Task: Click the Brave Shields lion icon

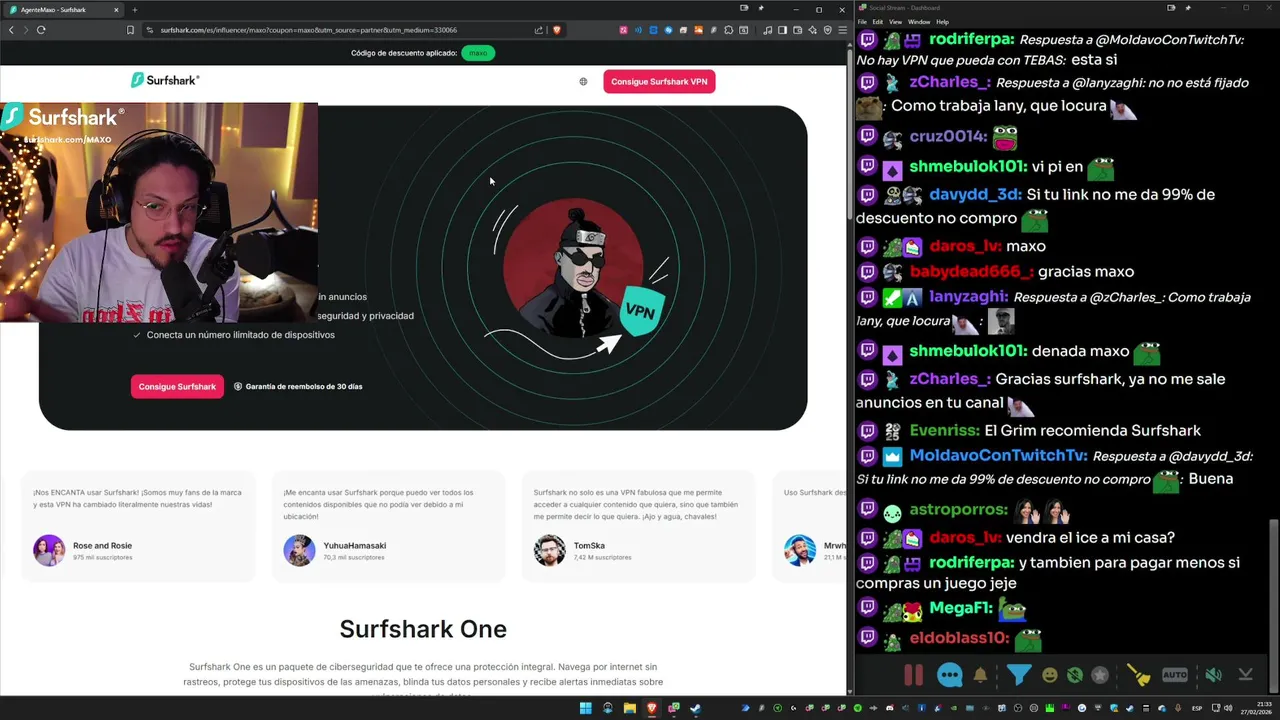Action: [x=557, y=30]
